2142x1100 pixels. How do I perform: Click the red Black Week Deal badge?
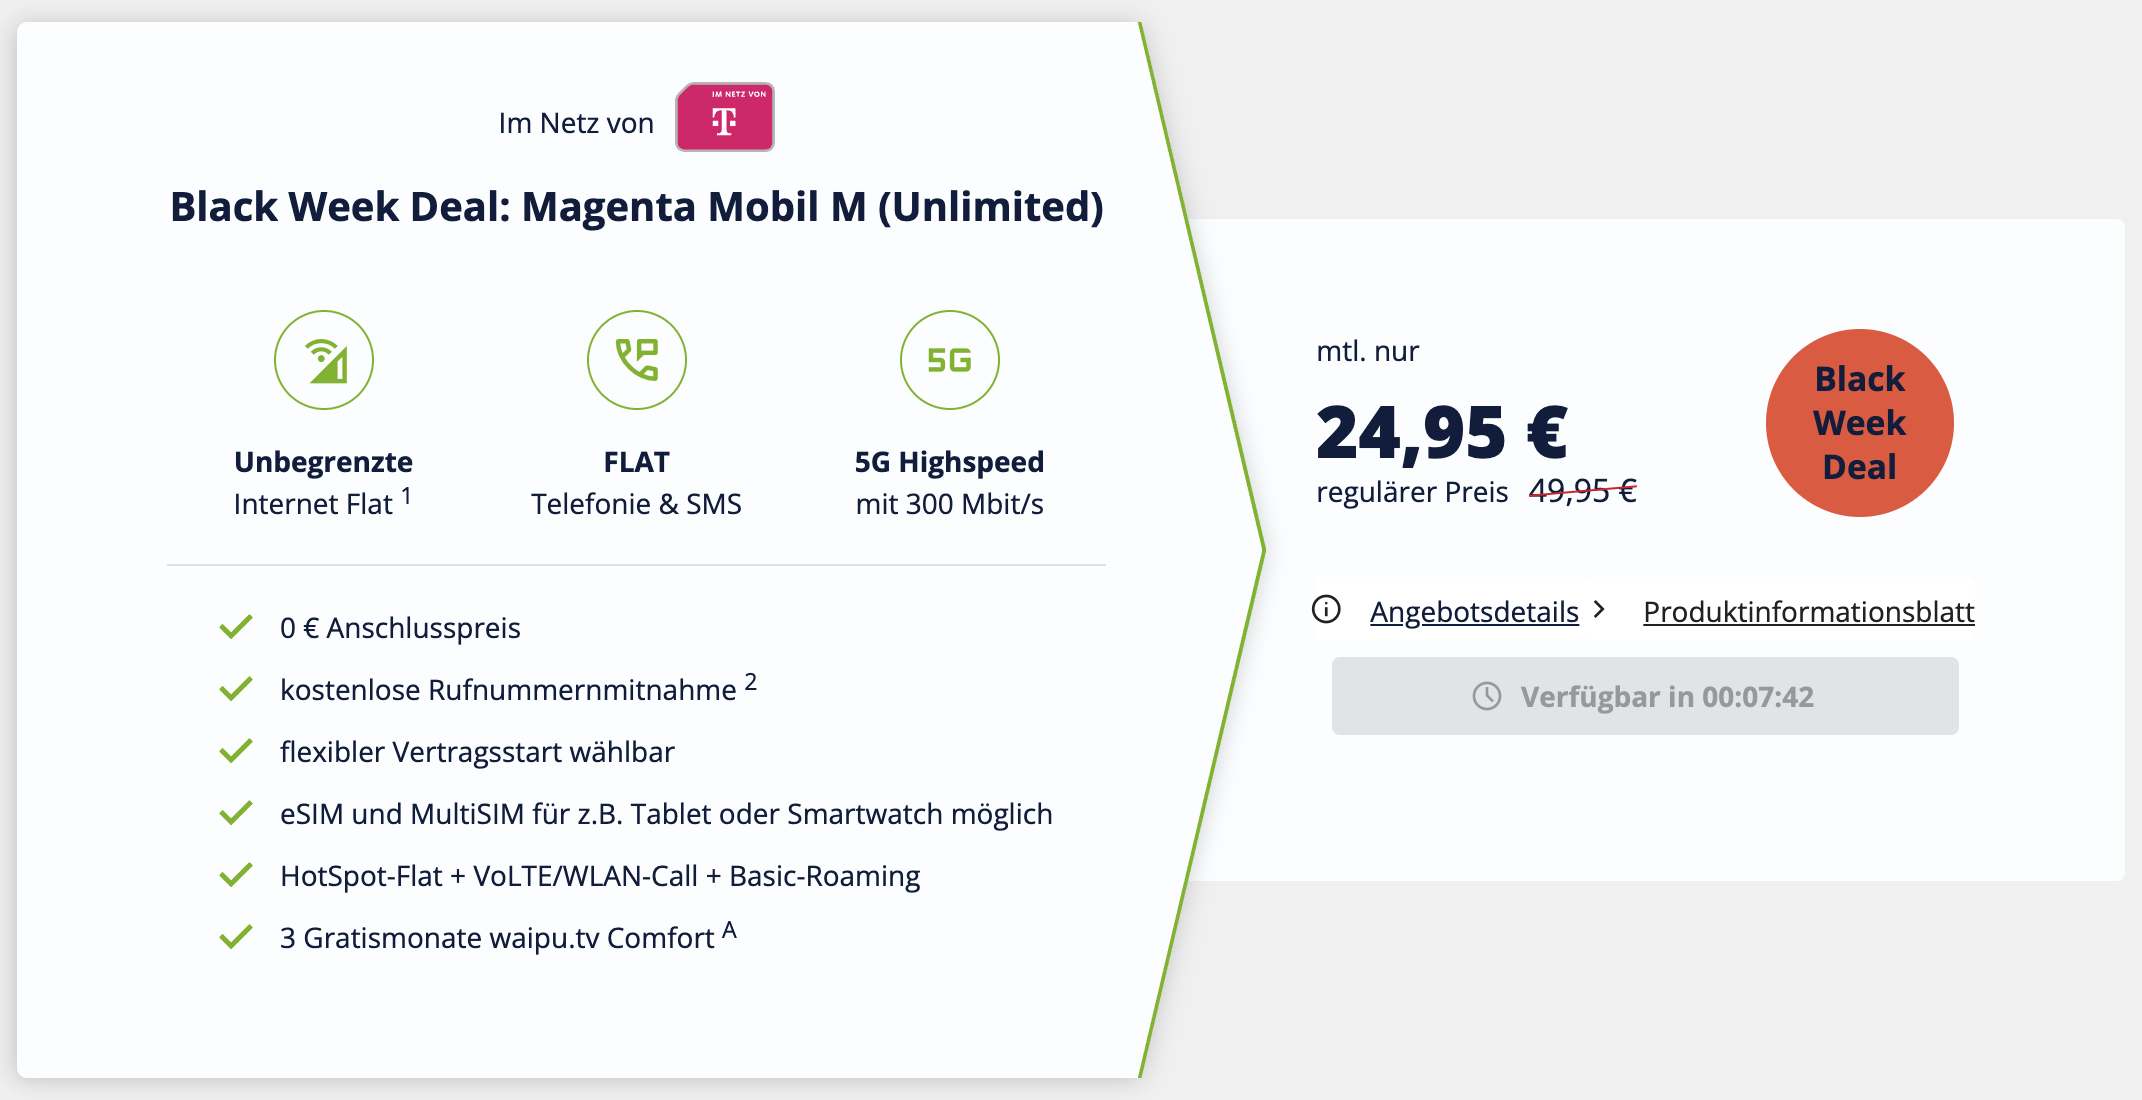point(1859,423)
